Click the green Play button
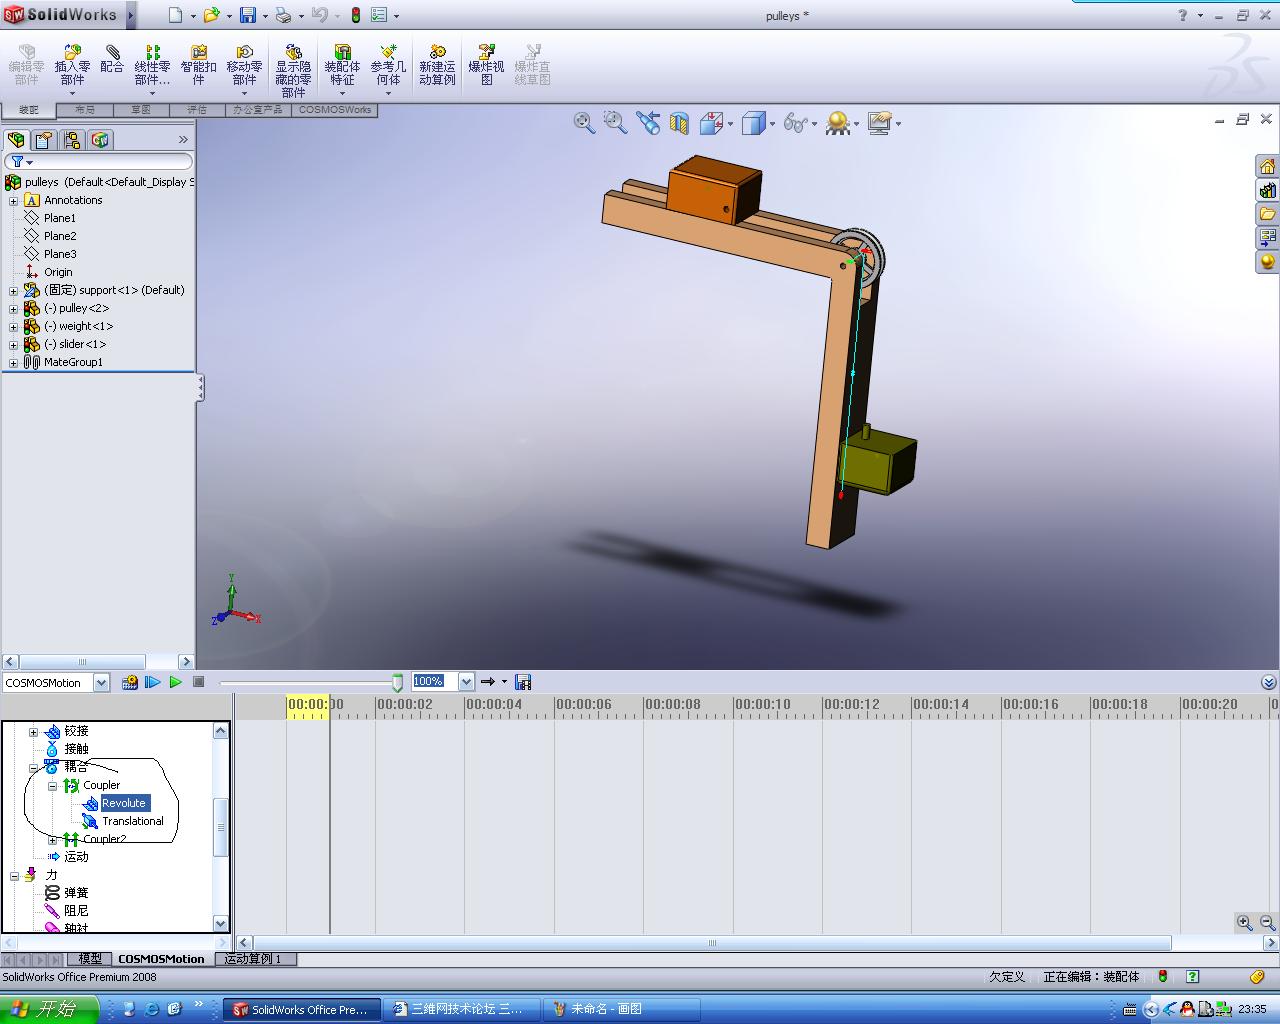 (176, 682)
